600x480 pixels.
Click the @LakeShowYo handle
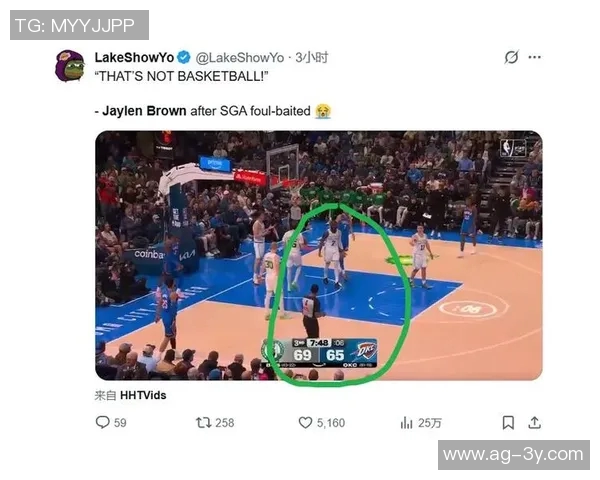240,57
